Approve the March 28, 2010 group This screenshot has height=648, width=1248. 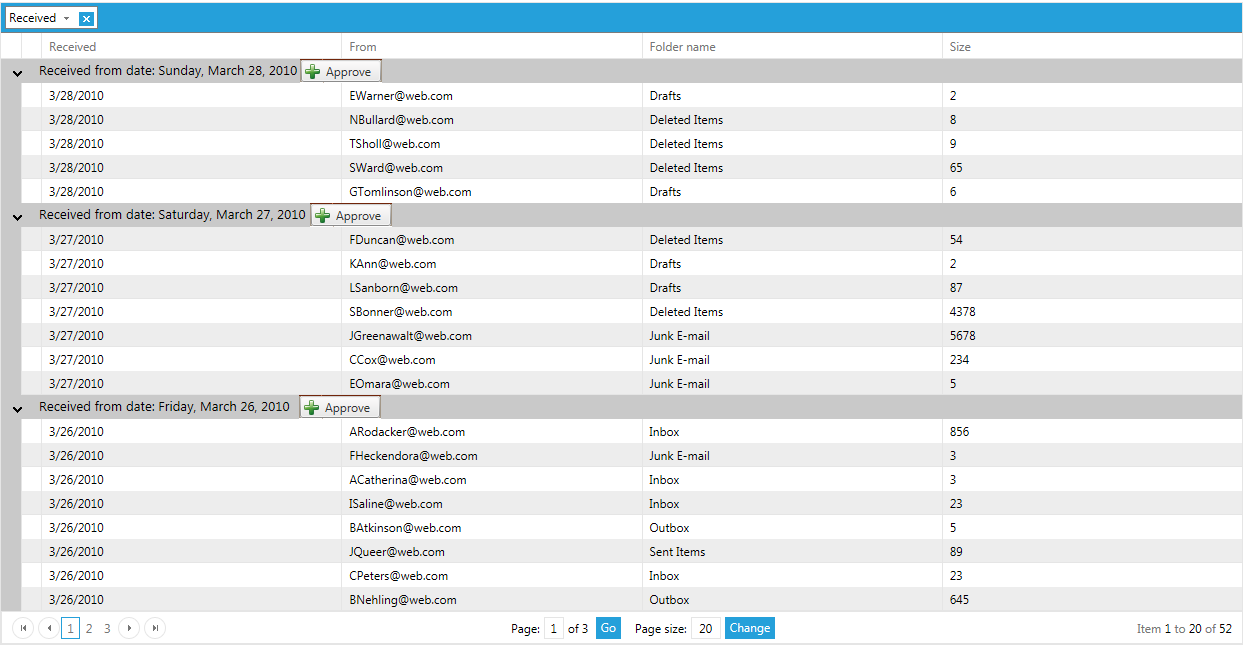341,71
